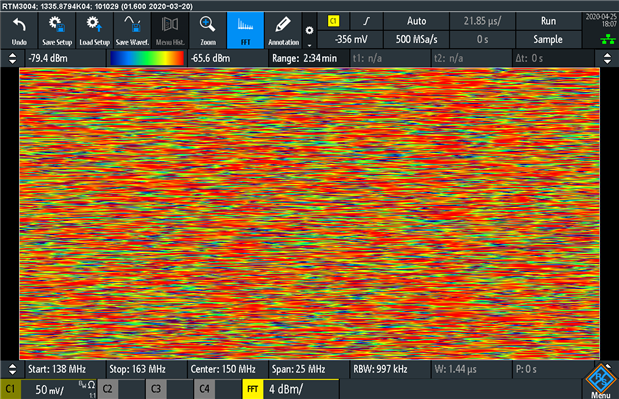The image size is (619, 399).
Task: Click the Sample acquisition mode button
Action: 548,39
